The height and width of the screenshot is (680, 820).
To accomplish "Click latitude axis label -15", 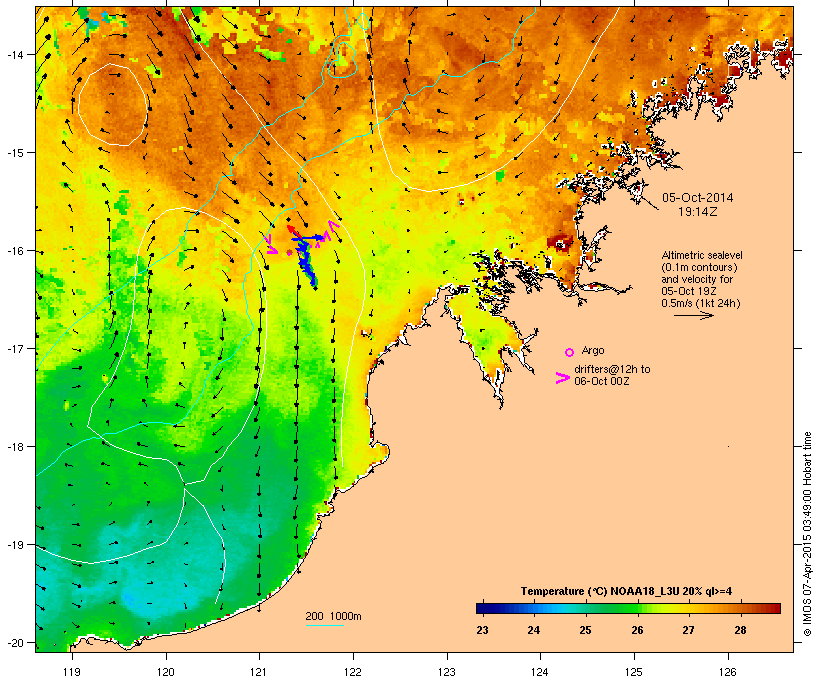I will pos(15,152).
